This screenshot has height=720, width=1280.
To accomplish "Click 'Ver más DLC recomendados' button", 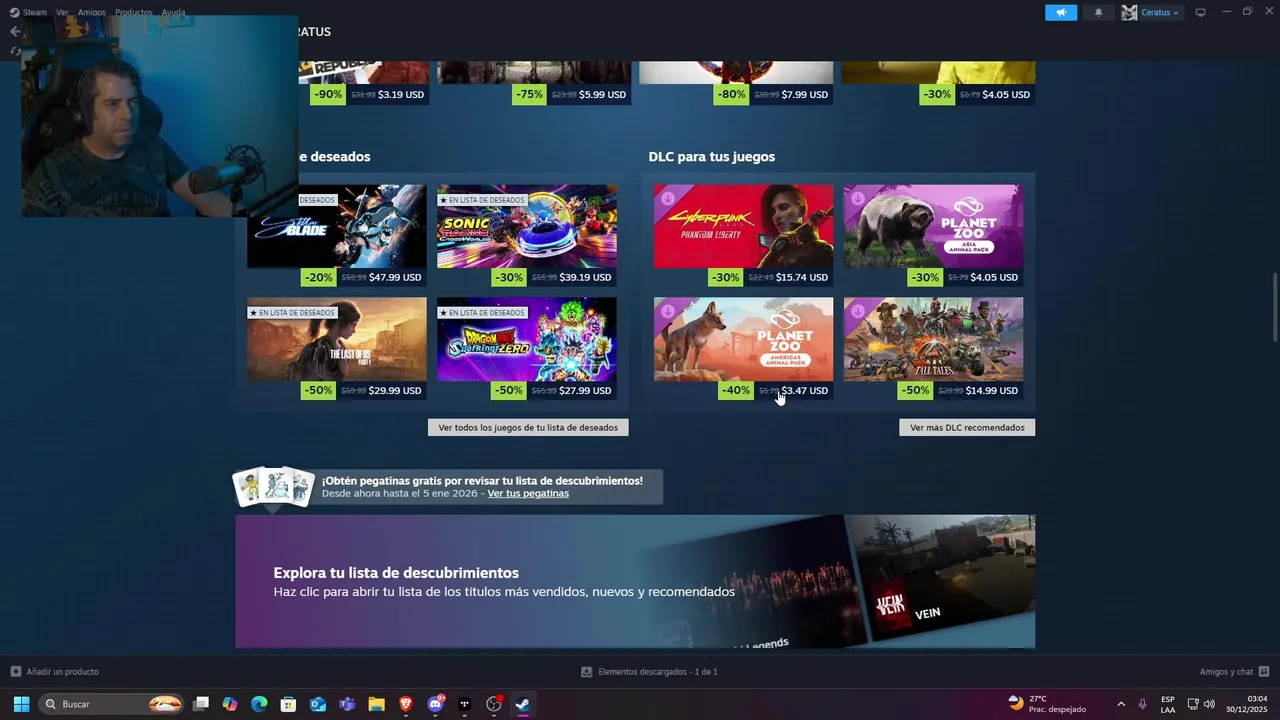I will [x=967, y=427].
